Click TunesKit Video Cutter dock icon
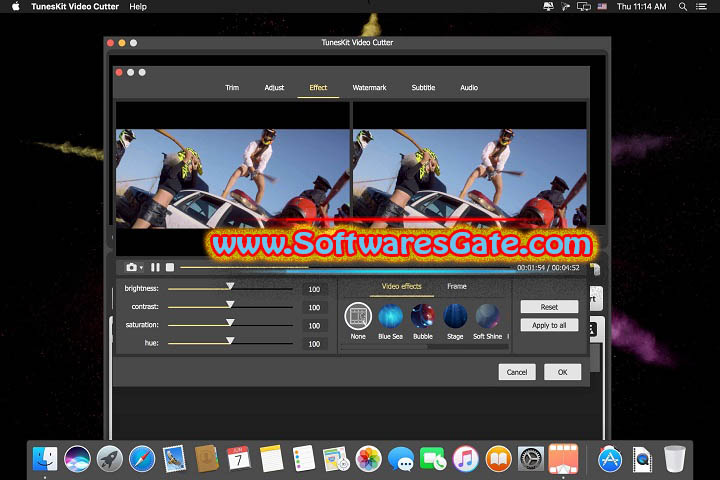 pos(563,458)
